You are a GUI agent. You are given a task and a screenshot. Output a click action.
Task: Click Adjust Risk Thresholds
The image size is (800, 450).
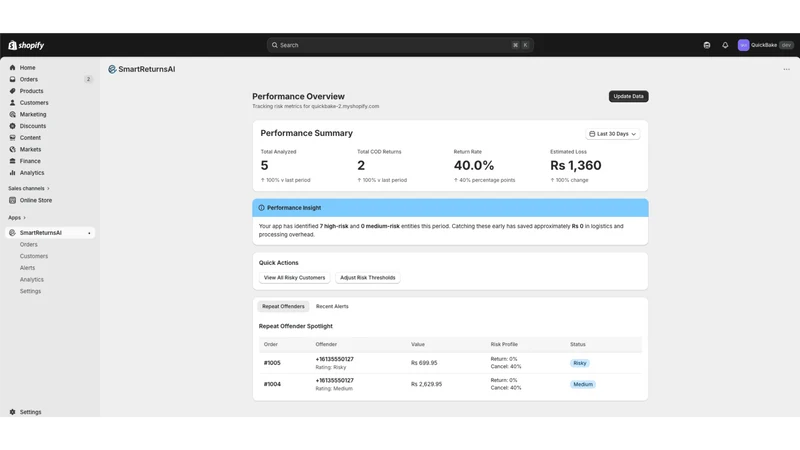[x=368, y=278]
